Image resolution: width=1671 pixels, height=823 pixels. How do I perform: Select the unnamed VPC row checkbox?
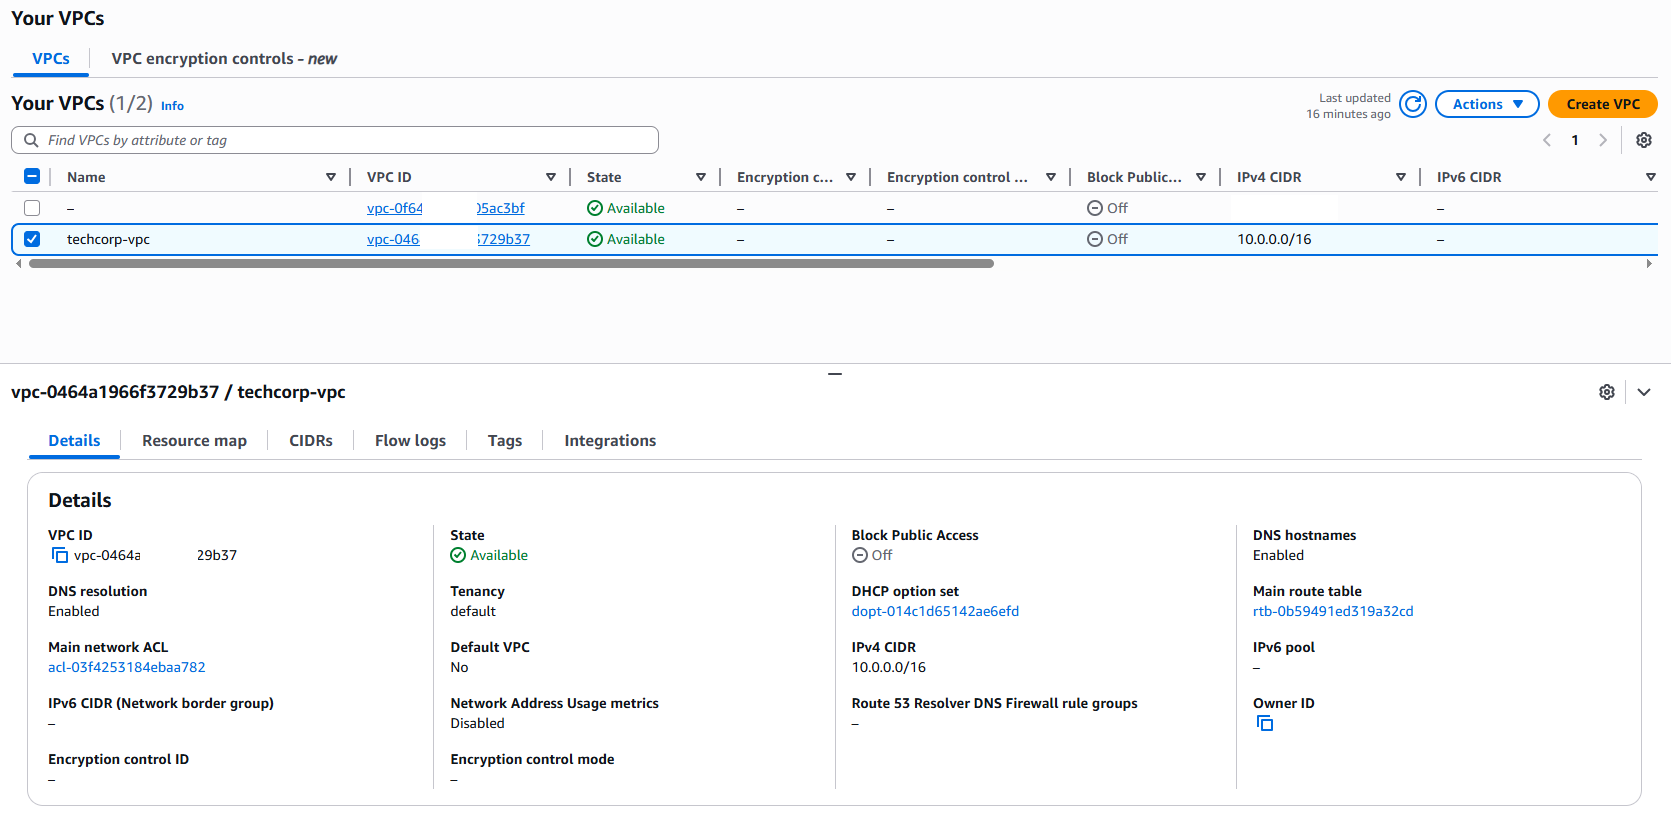click(32, 208)
